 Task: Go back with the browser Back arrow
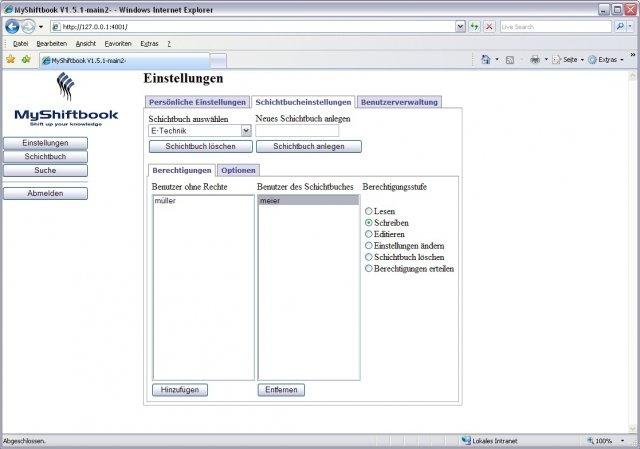12,27
